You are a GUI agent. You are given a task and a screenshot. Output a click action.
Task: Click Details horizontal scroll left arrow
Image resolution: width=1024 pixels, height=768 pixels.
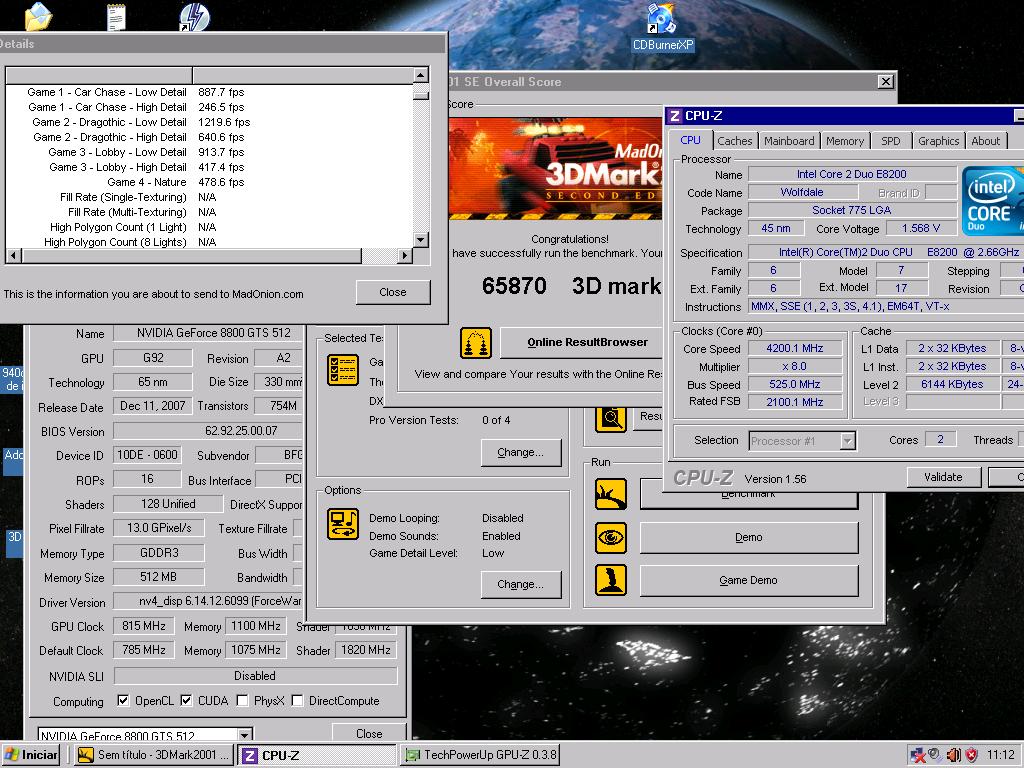coord(13,255)
